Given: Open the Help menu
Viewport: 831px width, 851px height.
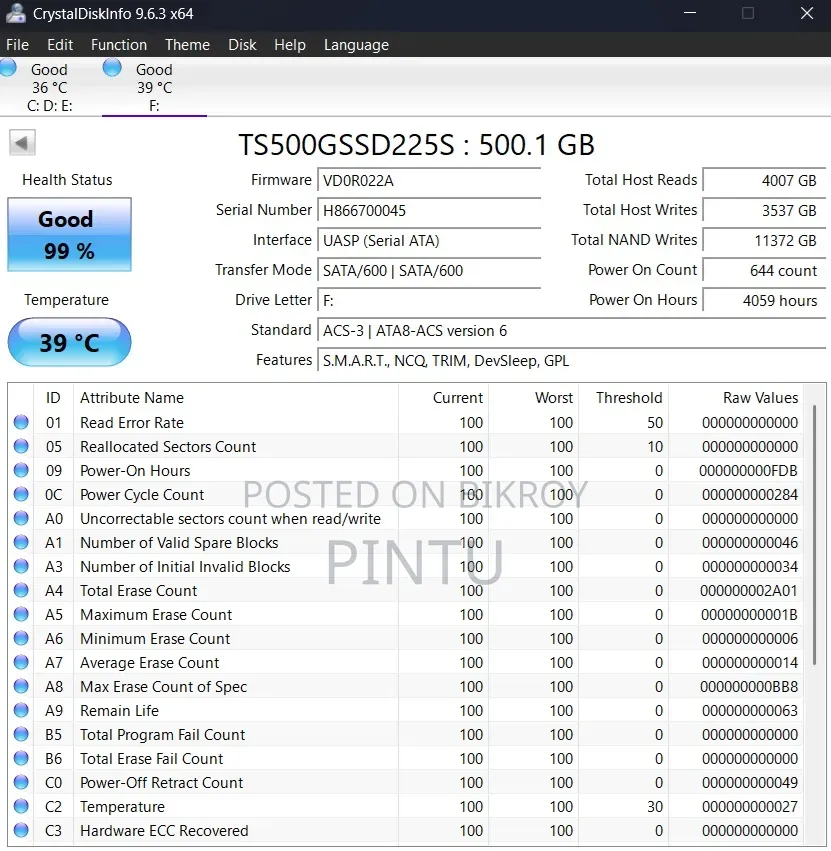Looking at the screenshot, I should pyautogui.click(x=290, y=45).
